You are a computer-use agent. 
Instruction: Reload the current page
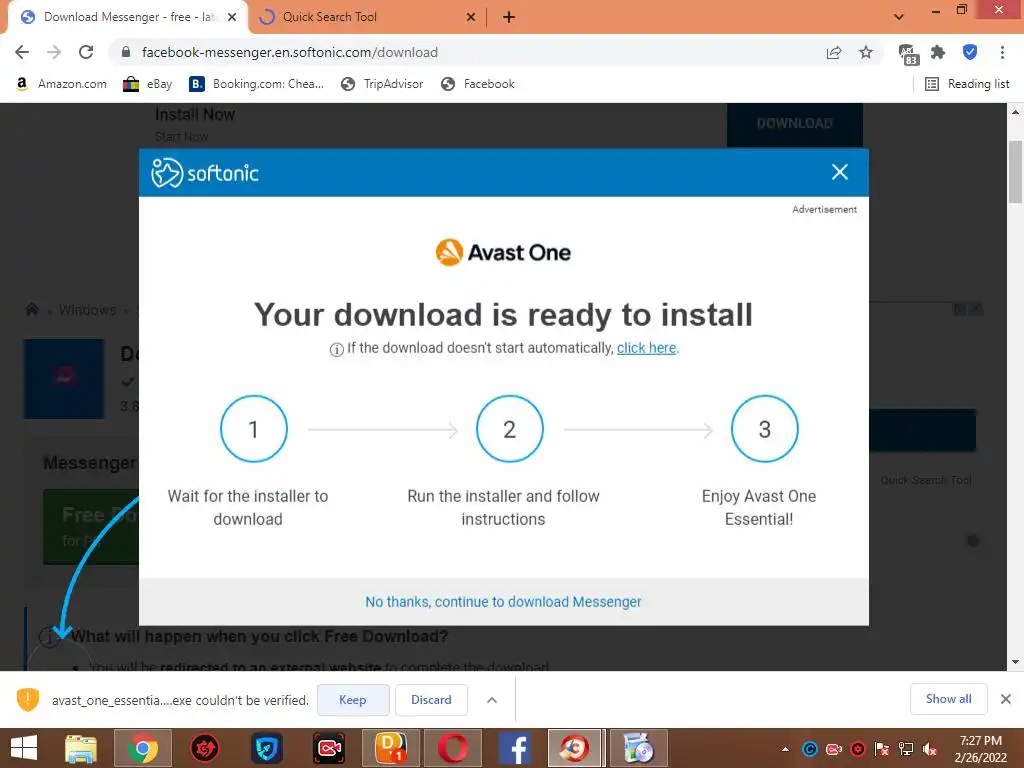click(x=86, y=52)
